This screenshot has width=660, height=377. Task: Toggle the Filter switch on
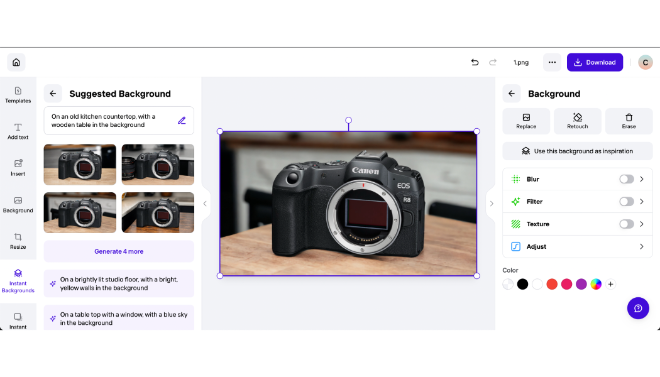coord(626,202)
